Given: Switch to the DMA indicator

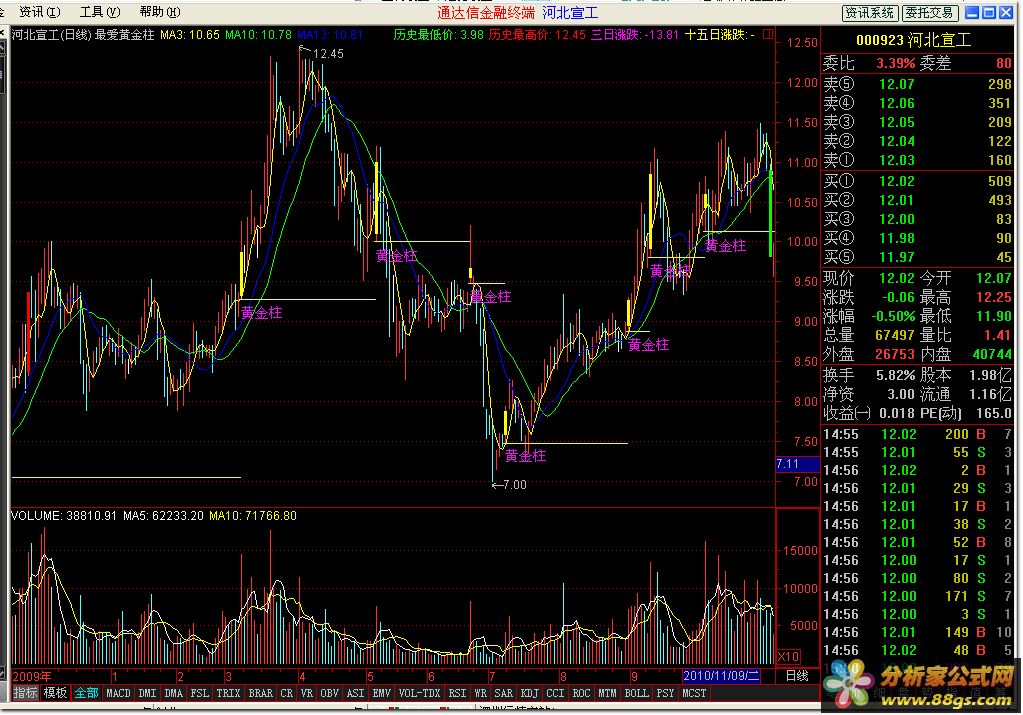Looking at the screenshot, I should (x=174, y=693).
